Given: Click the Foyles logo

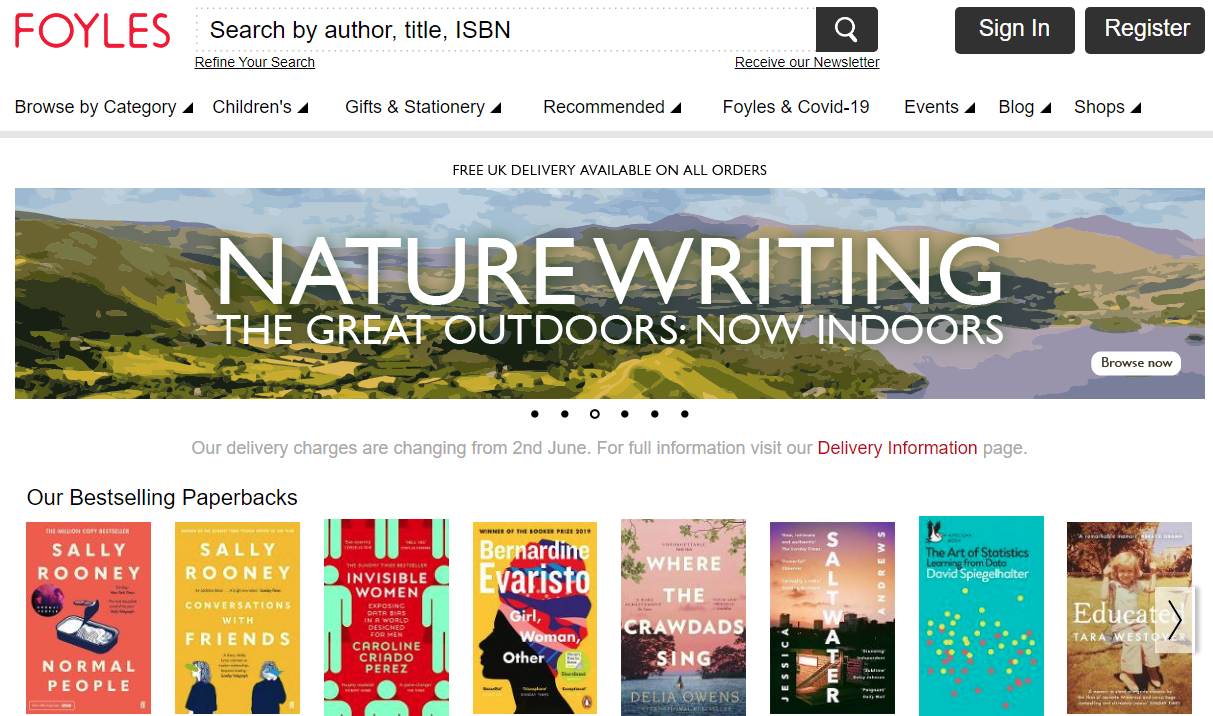Looking at the screenshot, I should point(93,31).
